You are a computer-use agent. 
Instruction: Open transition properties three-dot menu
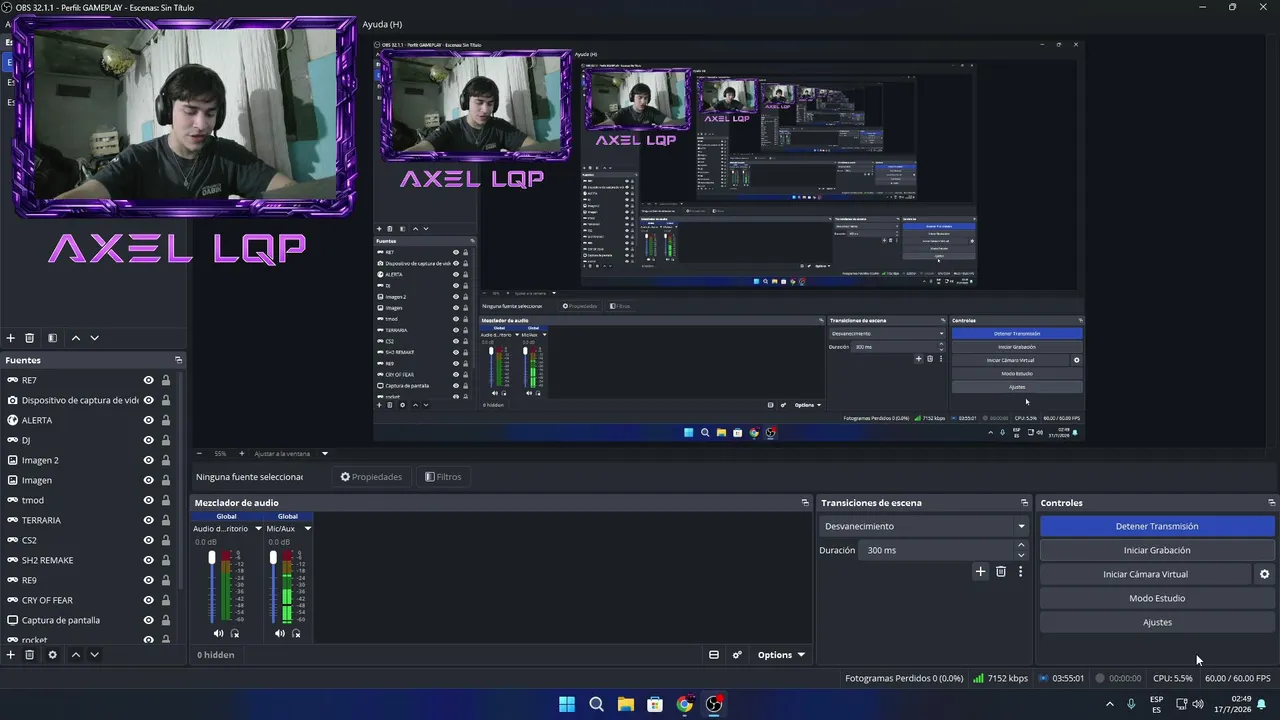click(1020, 572)
